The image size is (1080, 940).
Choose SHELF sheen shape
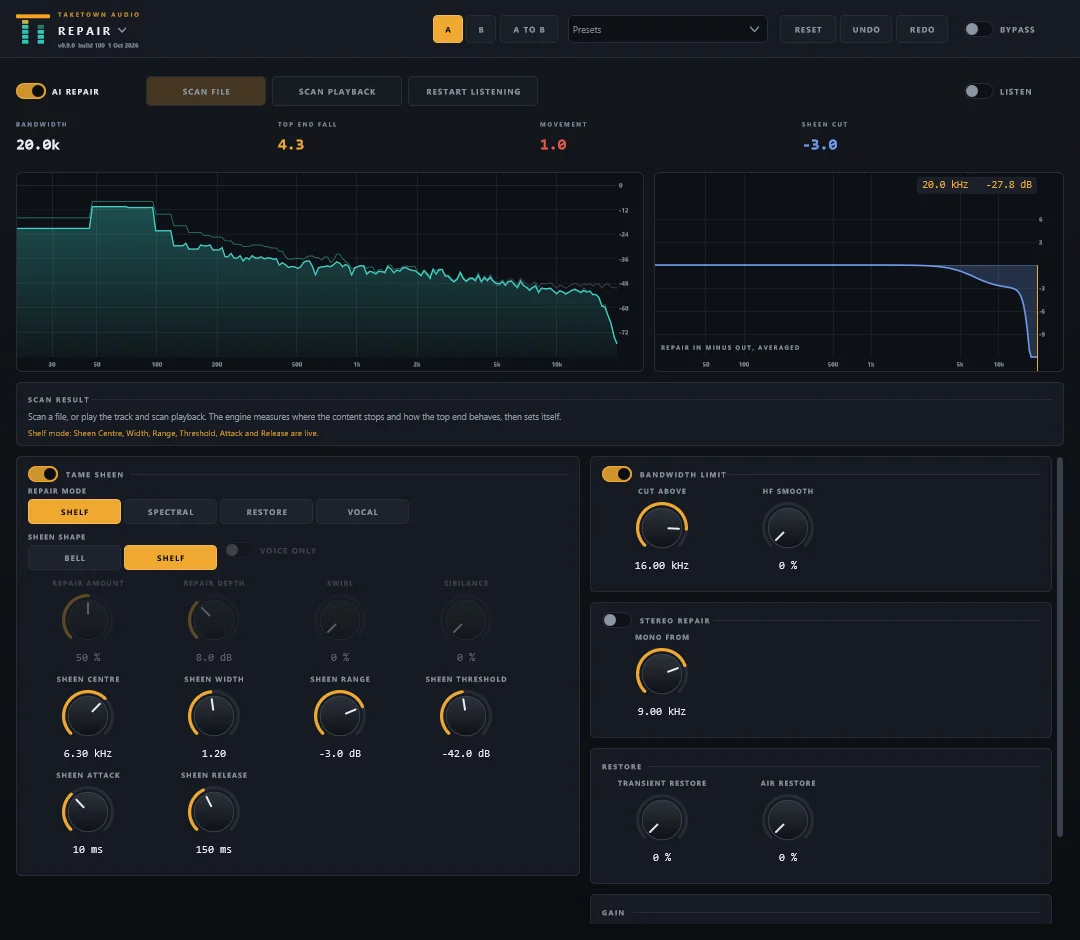click(170, 558)
